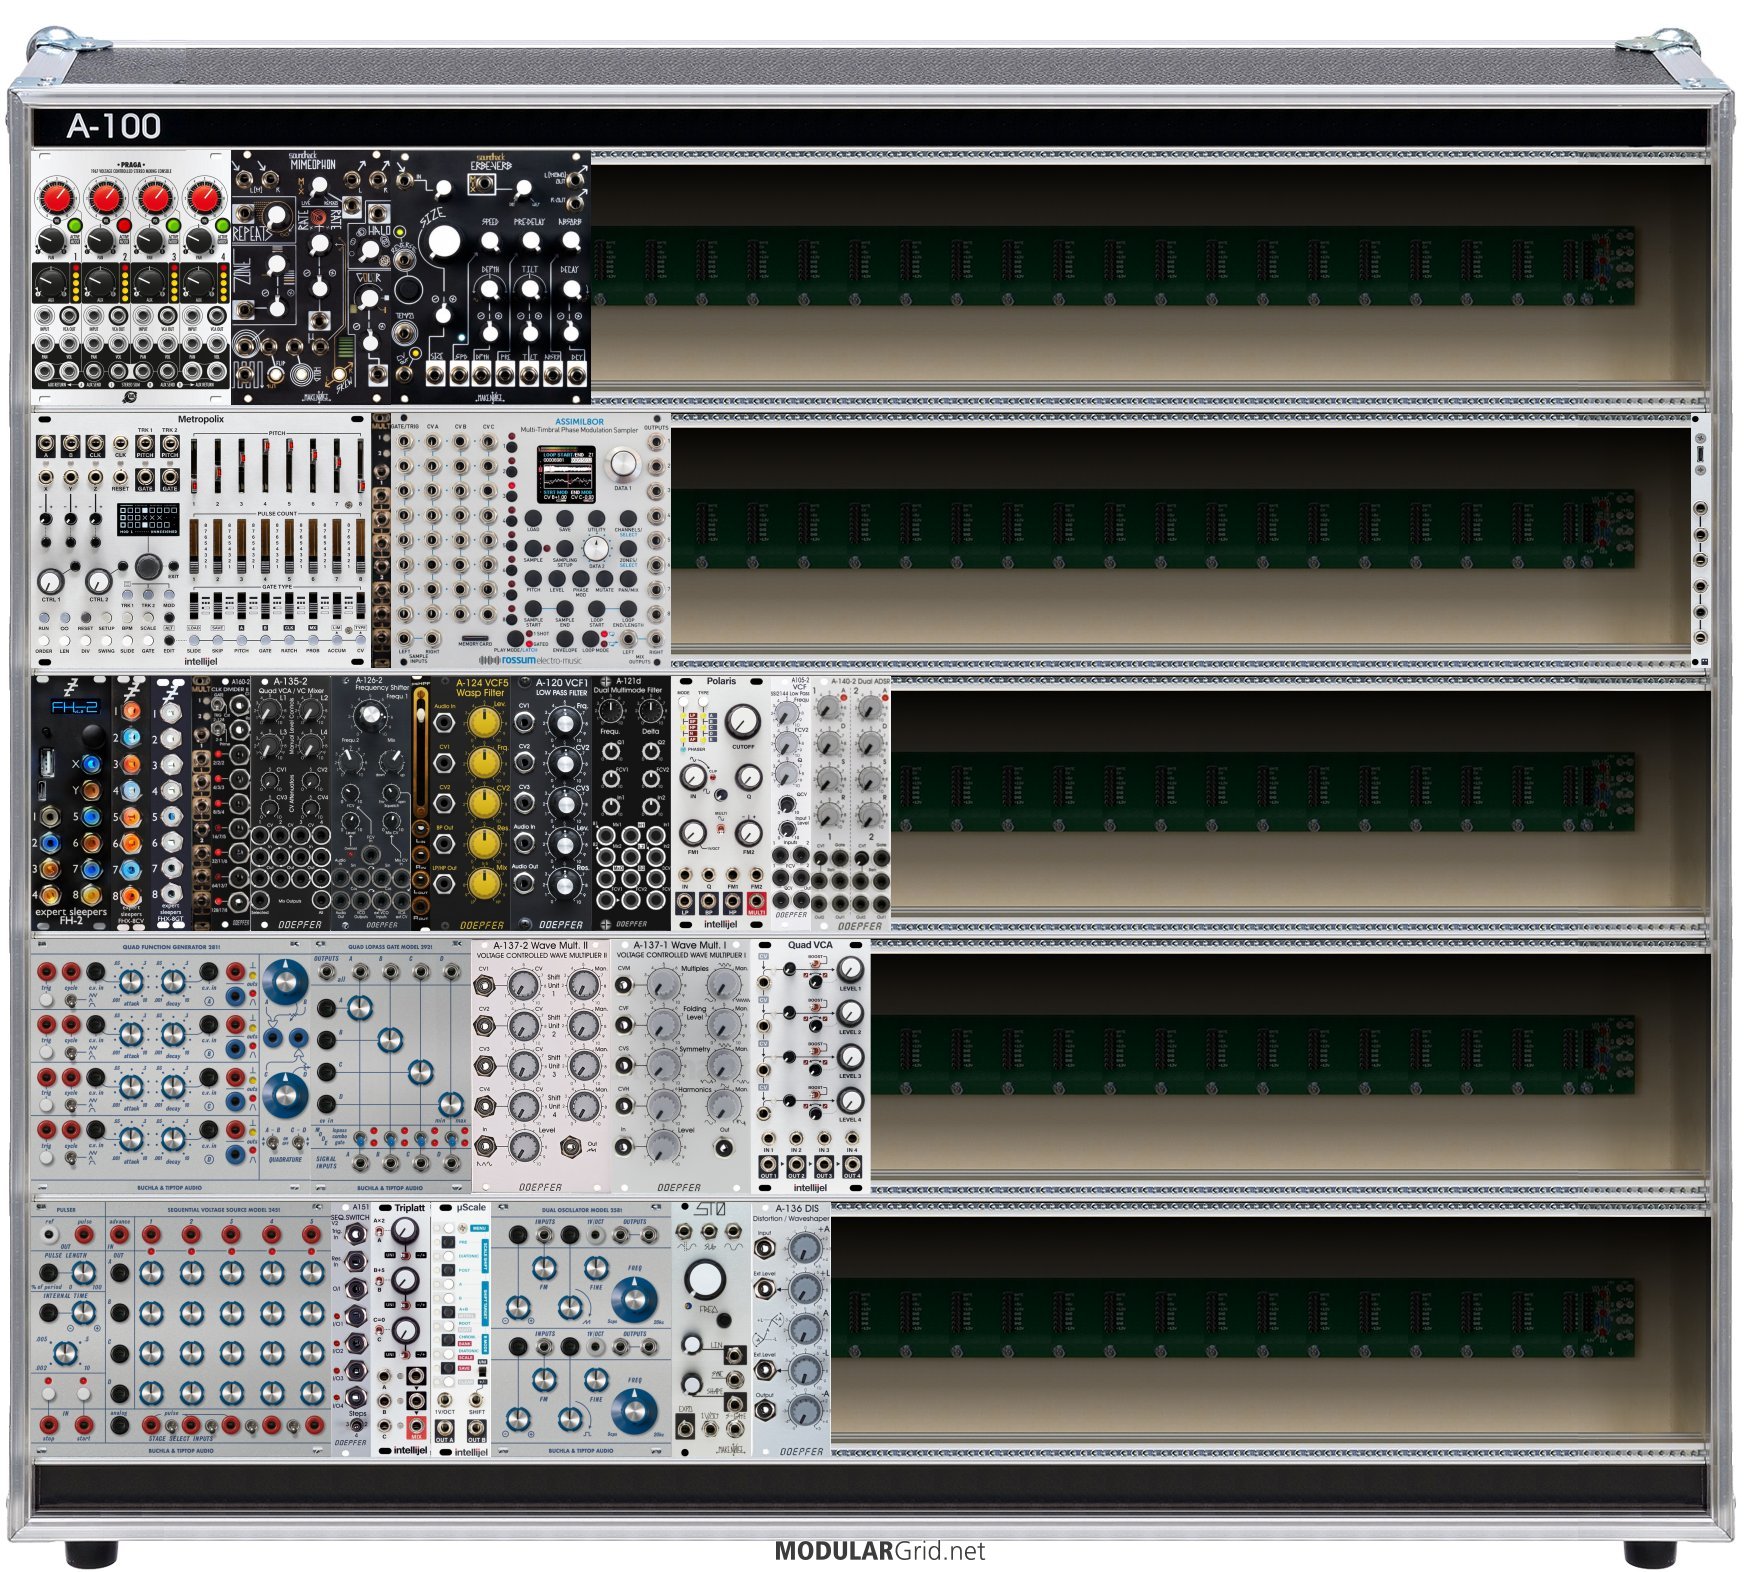Screen dimensions: 1762x1572
Task: Click Metropolix pulse count slider for stage 8
Action: 361,548
